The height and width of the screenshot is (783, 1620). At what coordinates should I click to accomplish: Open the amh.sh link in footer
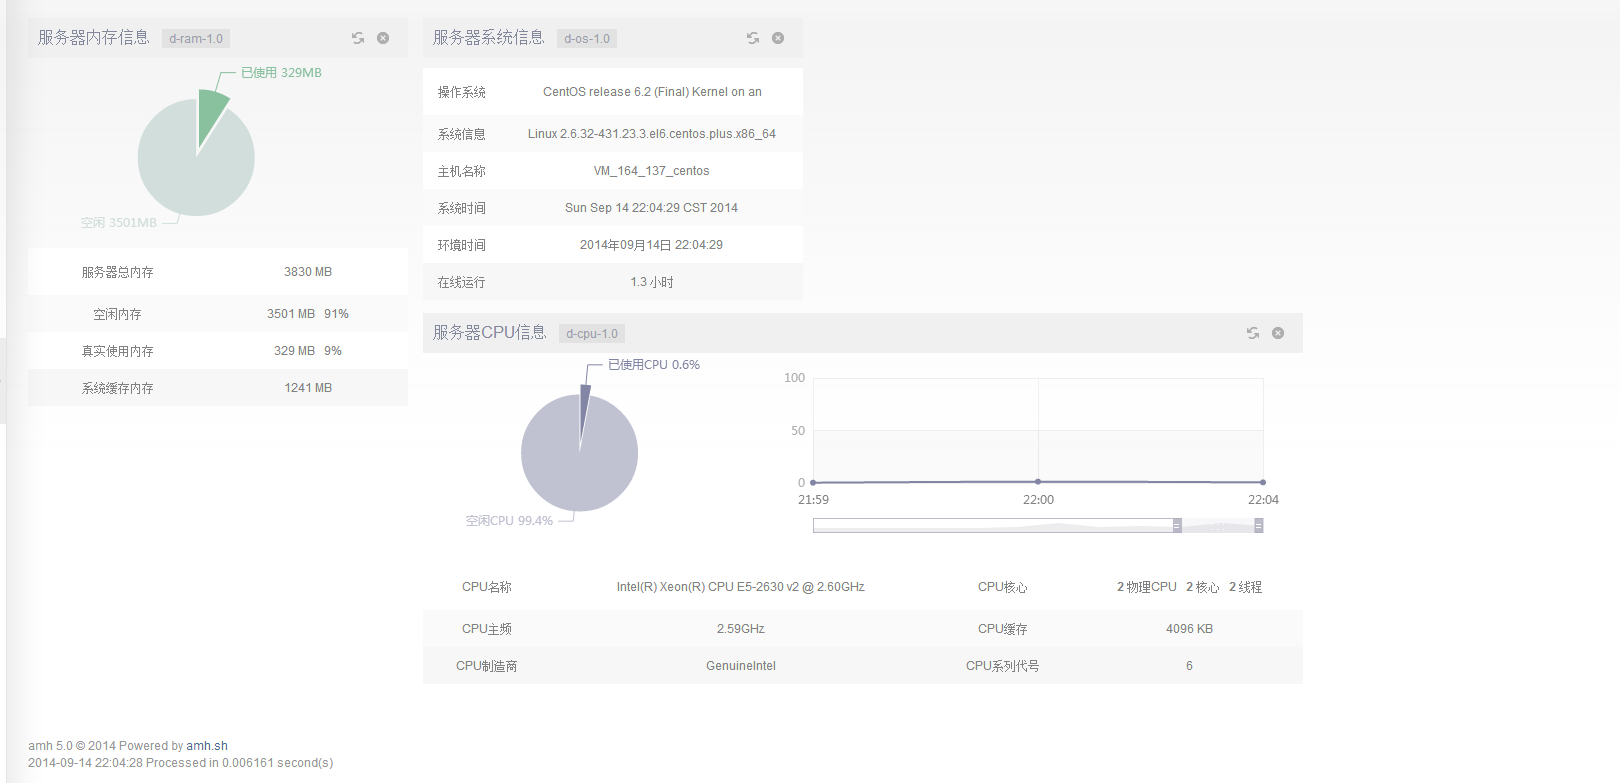(207, 746)
